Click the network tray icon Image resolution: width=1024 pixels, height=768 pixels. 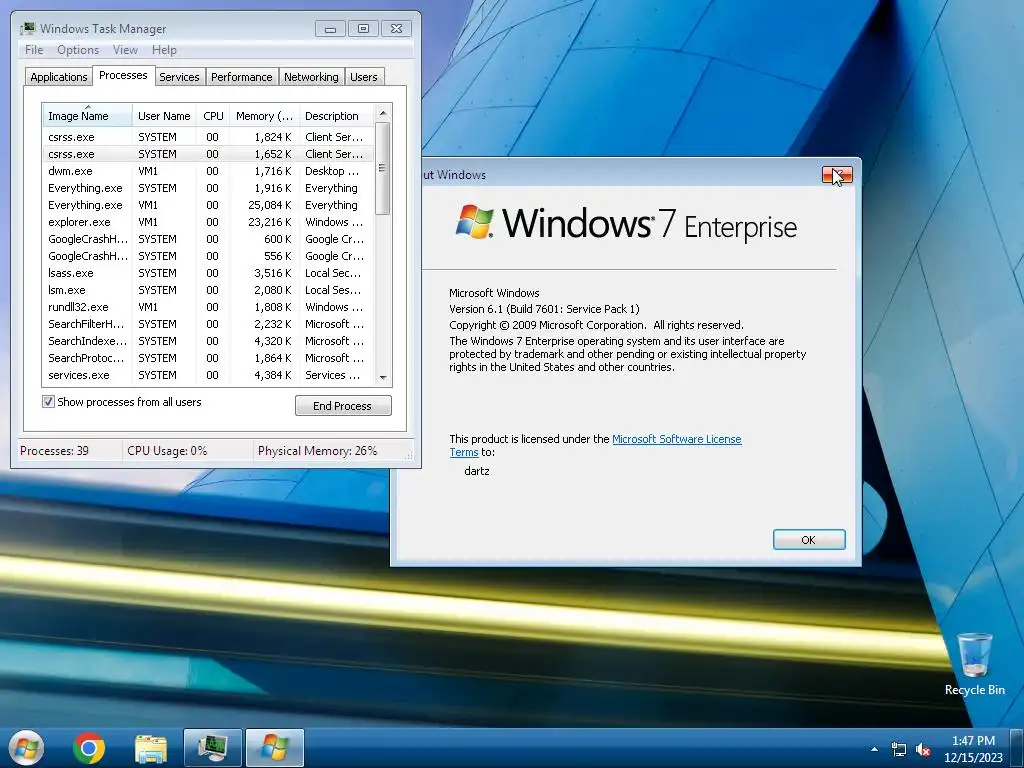(x=899, y=749)
